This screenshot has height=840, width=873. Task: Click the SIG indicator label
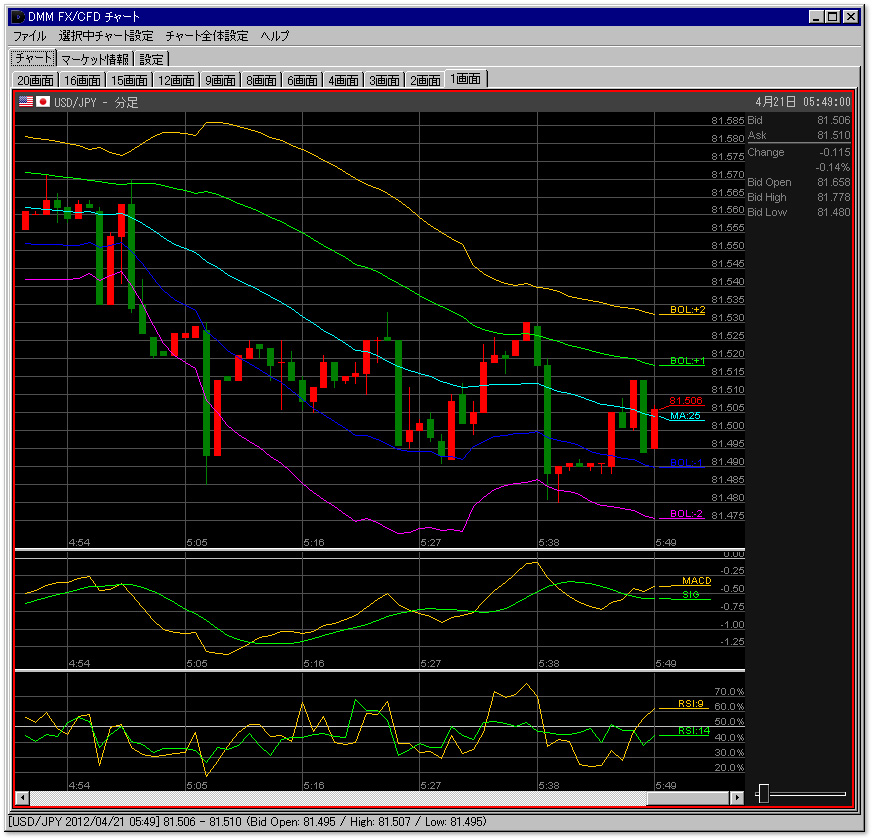pos(690,595)
